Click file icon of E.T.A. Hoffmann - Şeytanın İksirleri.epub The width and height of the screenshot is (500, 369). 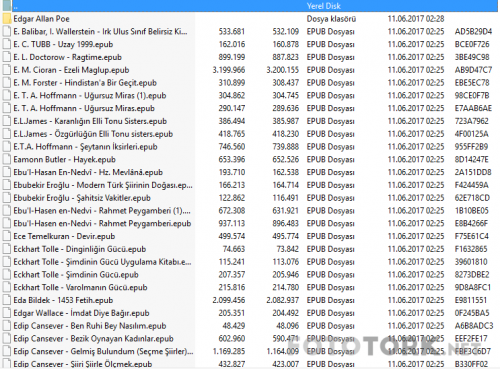pos(7,147)
